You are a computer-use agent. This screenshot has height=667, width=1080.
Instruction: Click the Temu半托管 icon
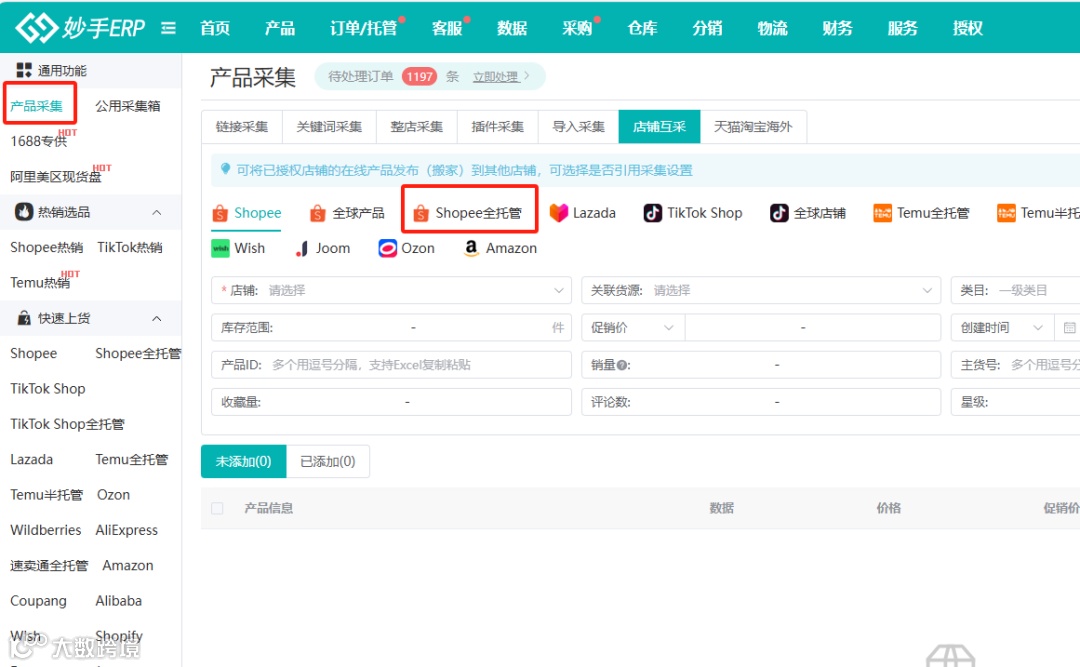(1006, 213)
